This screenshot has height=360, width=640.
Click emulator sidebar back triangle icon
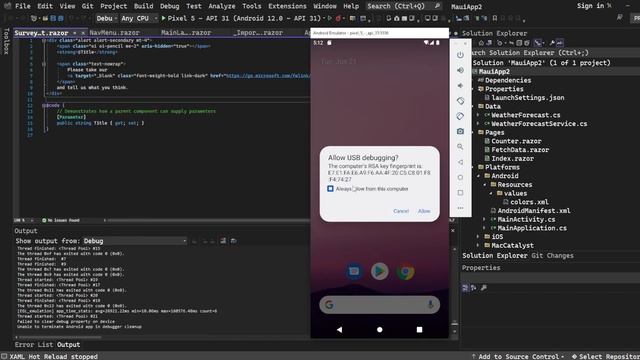(x=460, y=162)
